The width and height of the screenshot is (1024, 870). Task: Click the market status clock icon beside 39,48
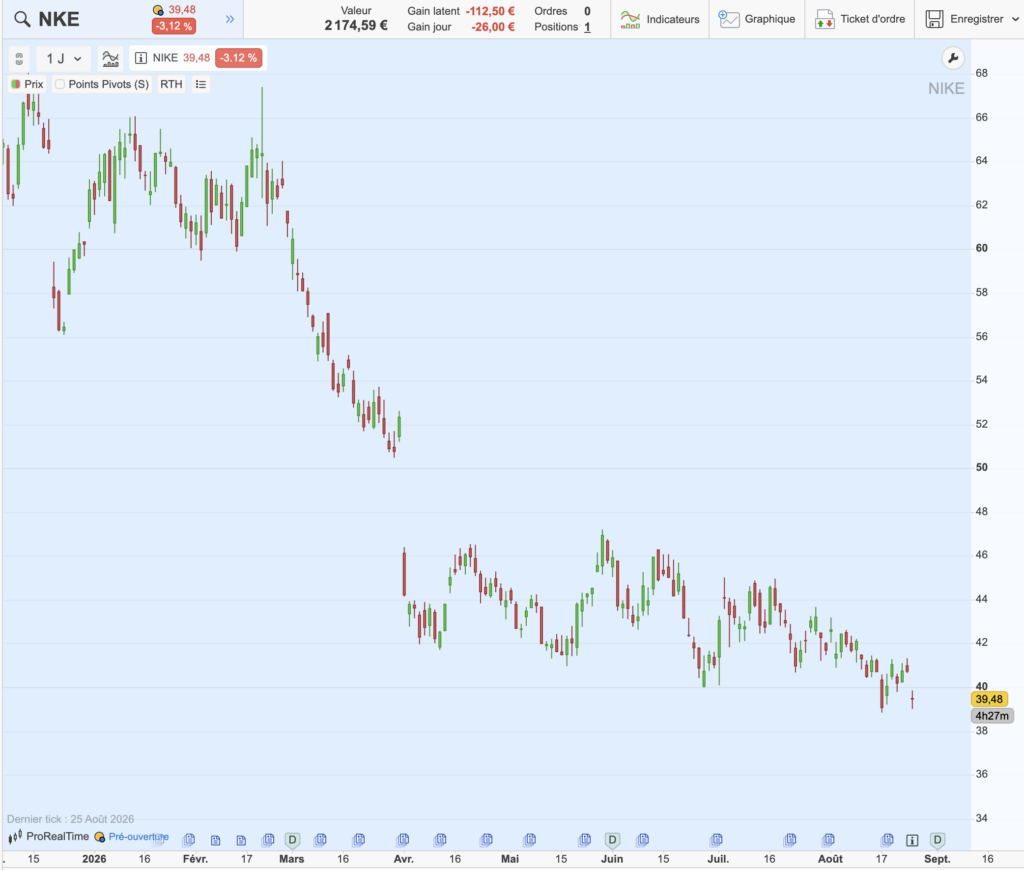click(x=158, y=10)
